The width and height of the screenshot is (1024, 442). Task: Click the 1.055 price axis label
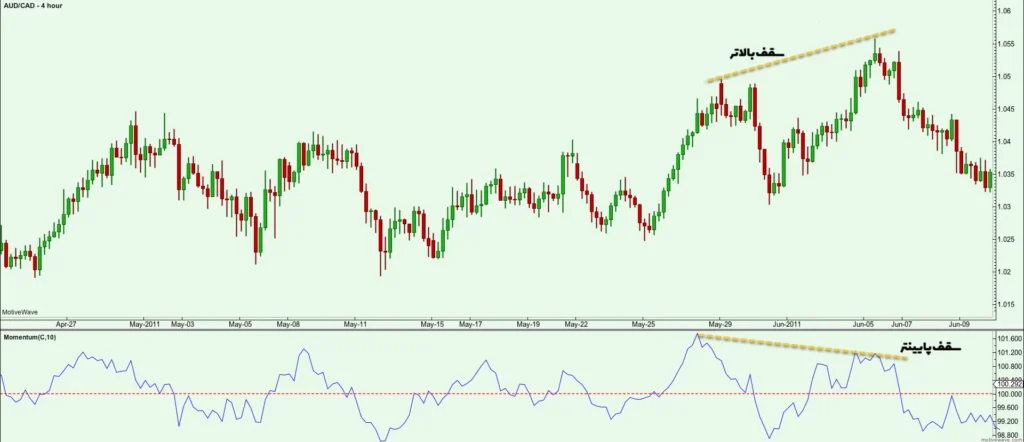click(x=1007, y=45)
